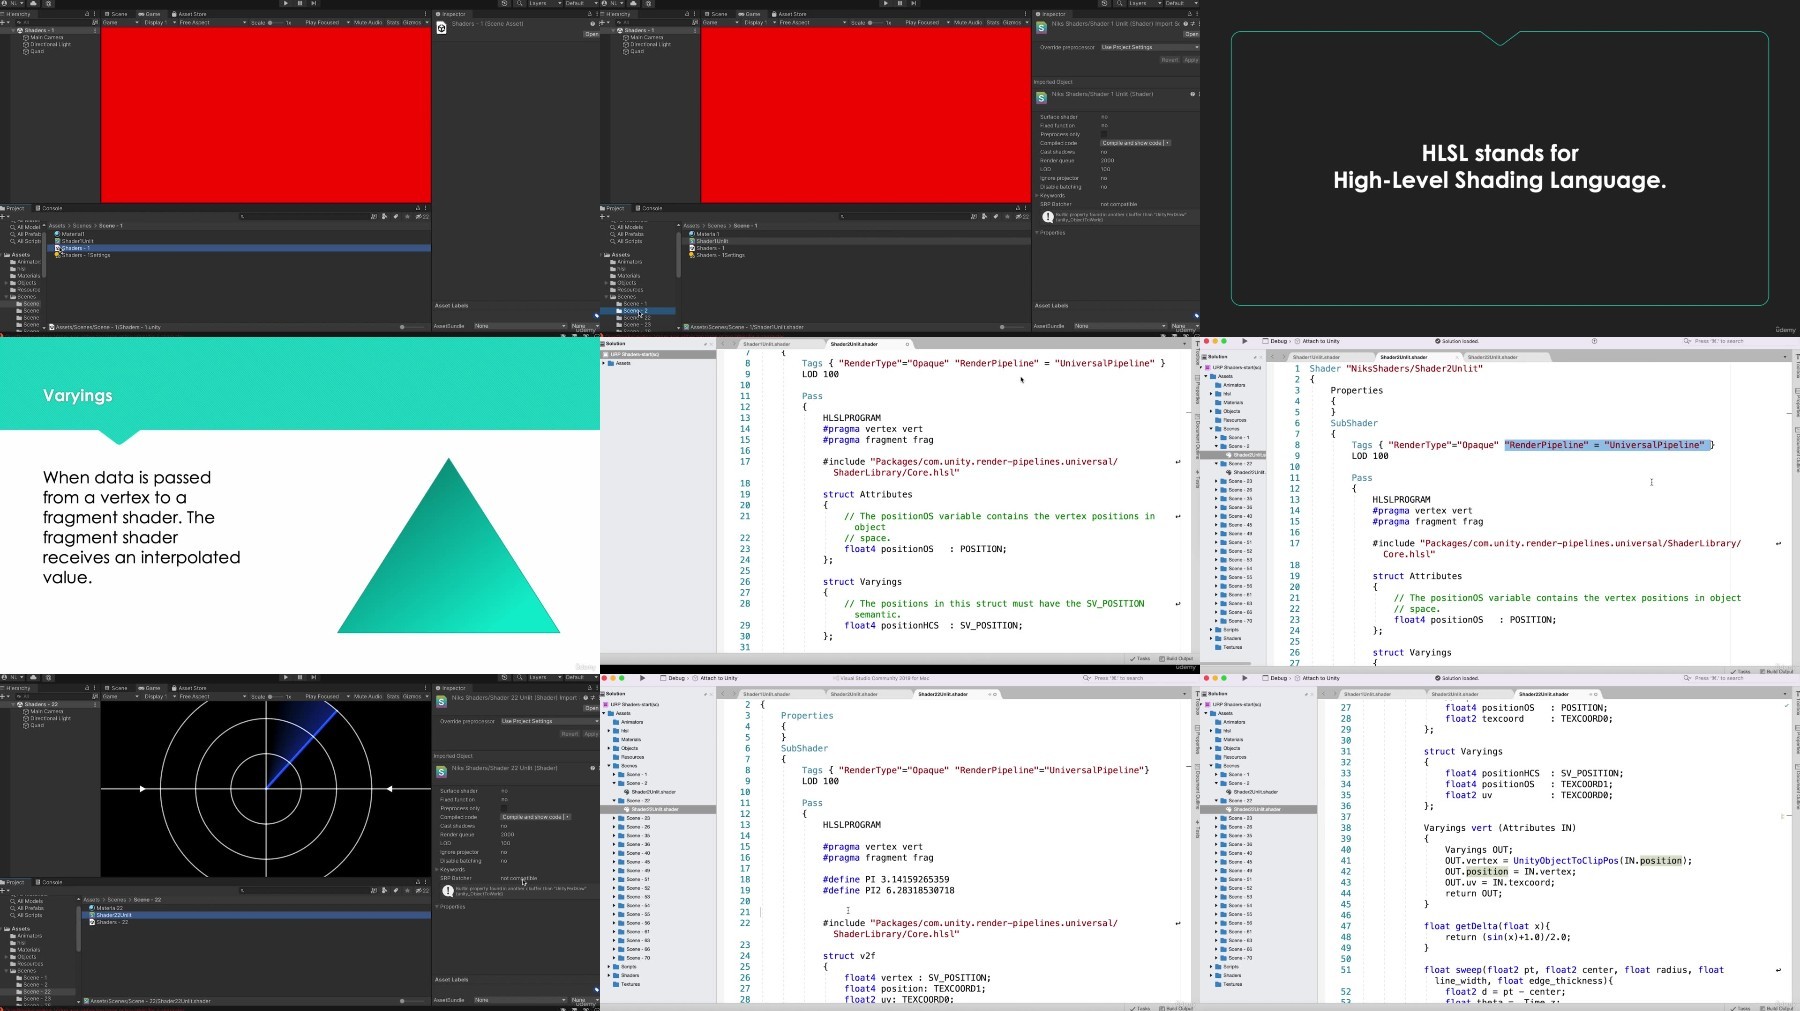This screenshot has width=1800, height=1011.
Task: Expand the Scripts folder in the RenderPipeline-highlight editor
Action: [1211, 630]
